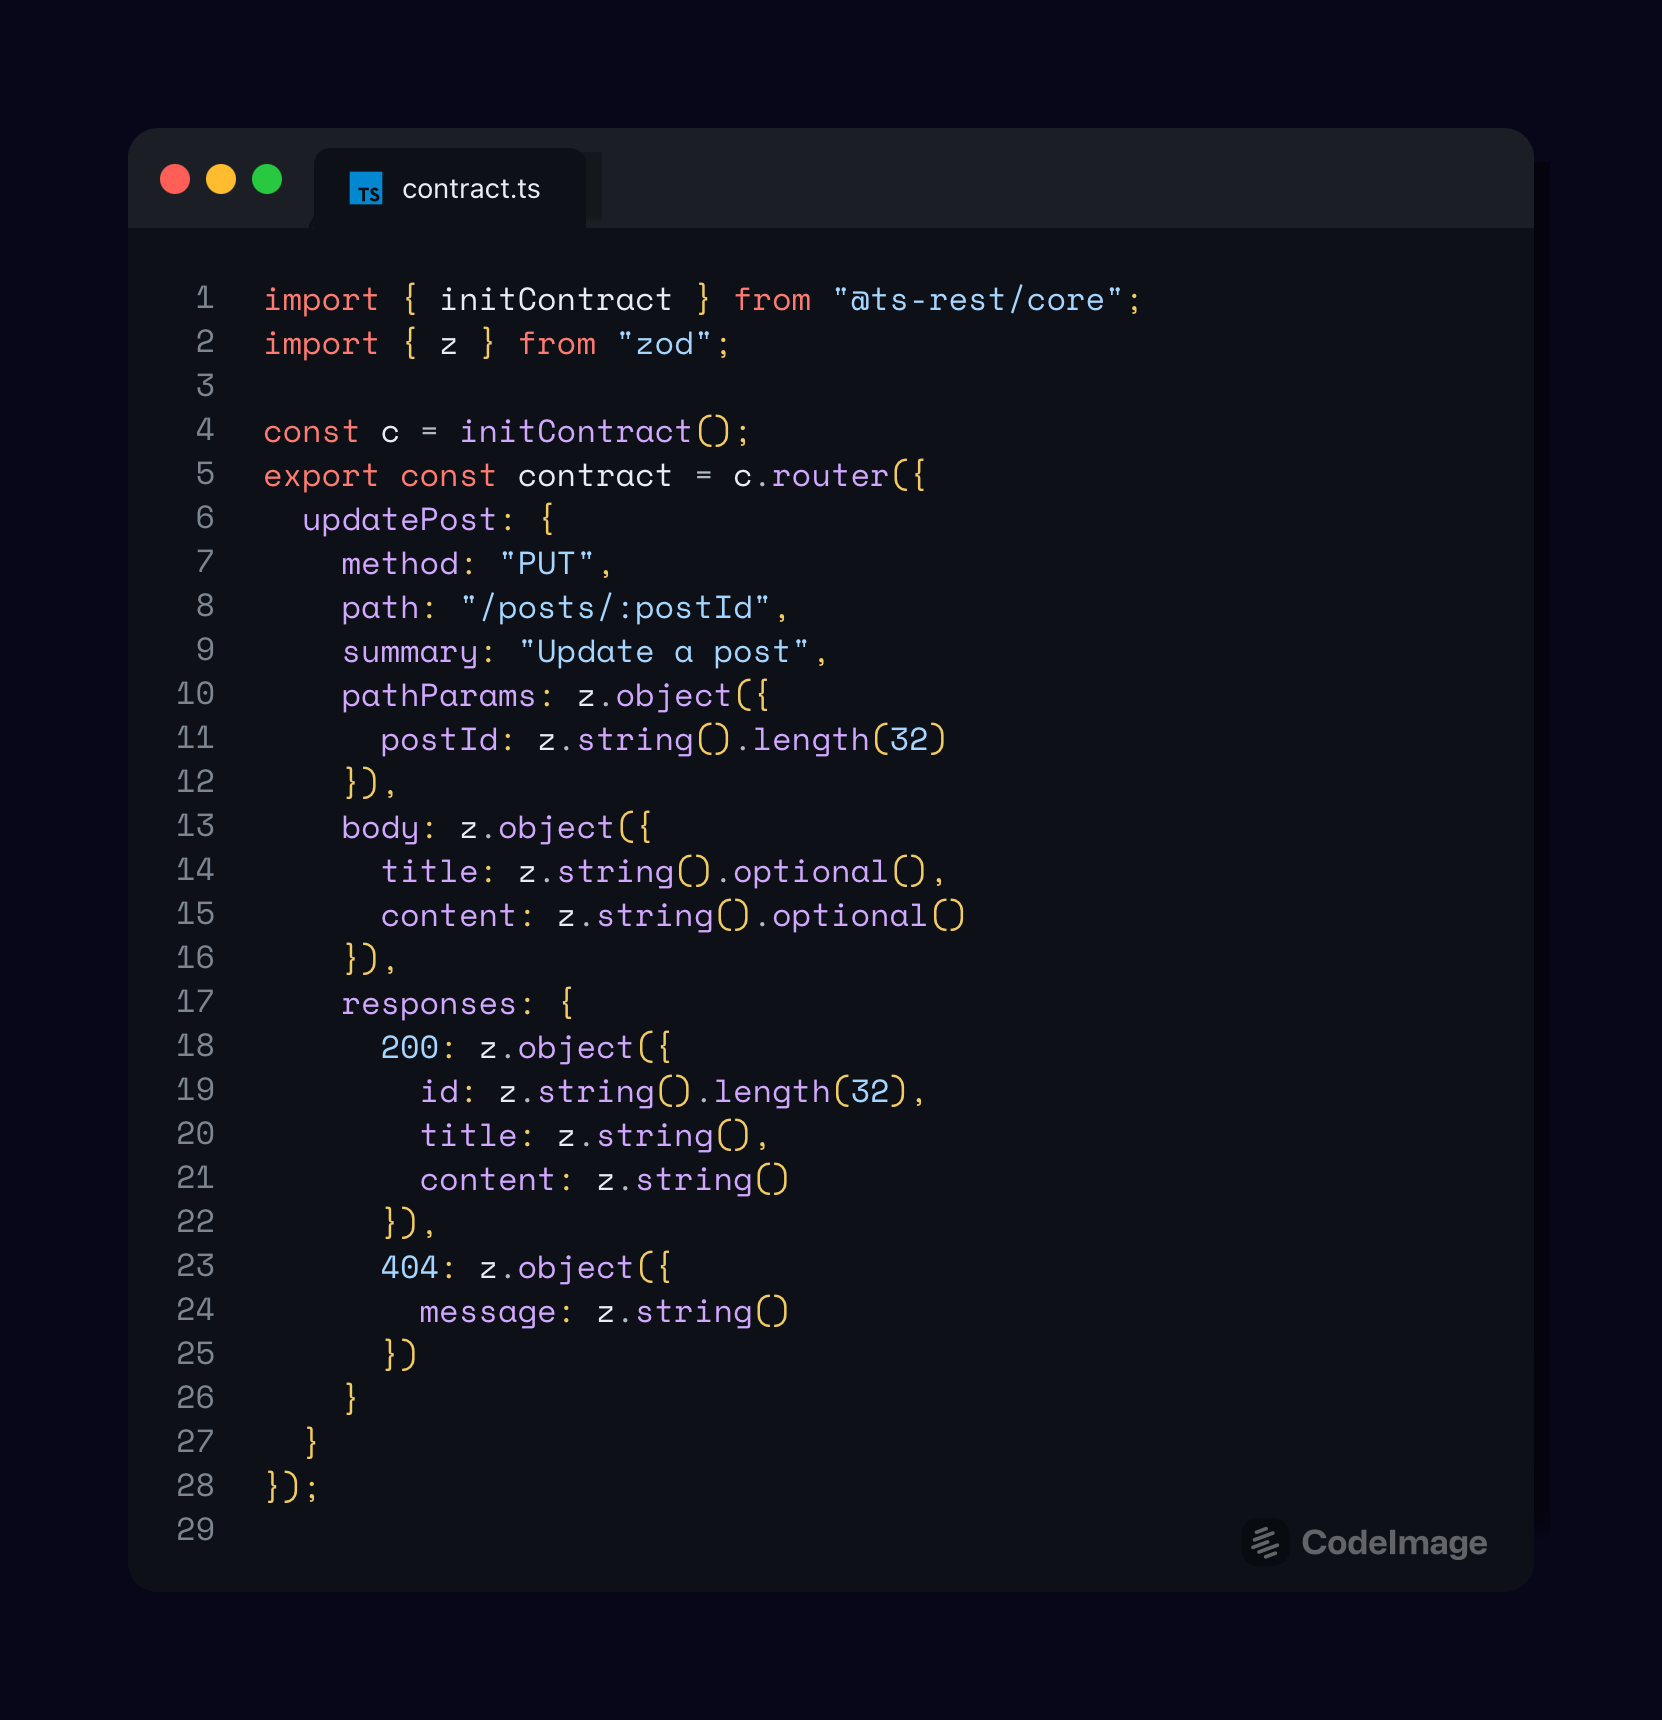The height and width of the screenshot is (1720, 1662).
Task: Click the TypeScript file icon in tab
Action: point(366,189)
